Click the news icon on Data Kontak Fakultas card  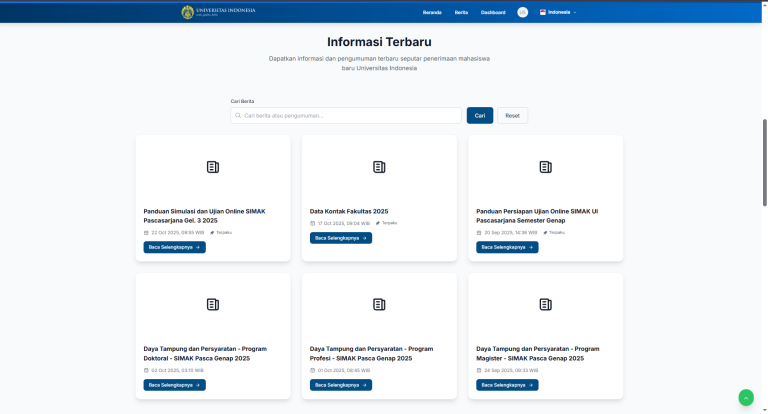pos(379,167)
